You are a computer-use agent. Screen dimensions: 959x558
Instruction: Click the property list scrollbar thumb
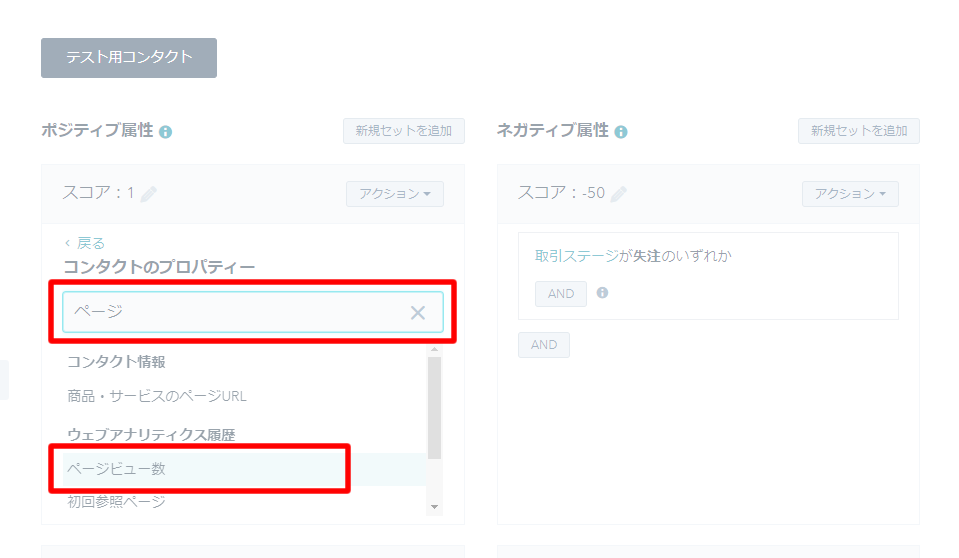[434, 407]
